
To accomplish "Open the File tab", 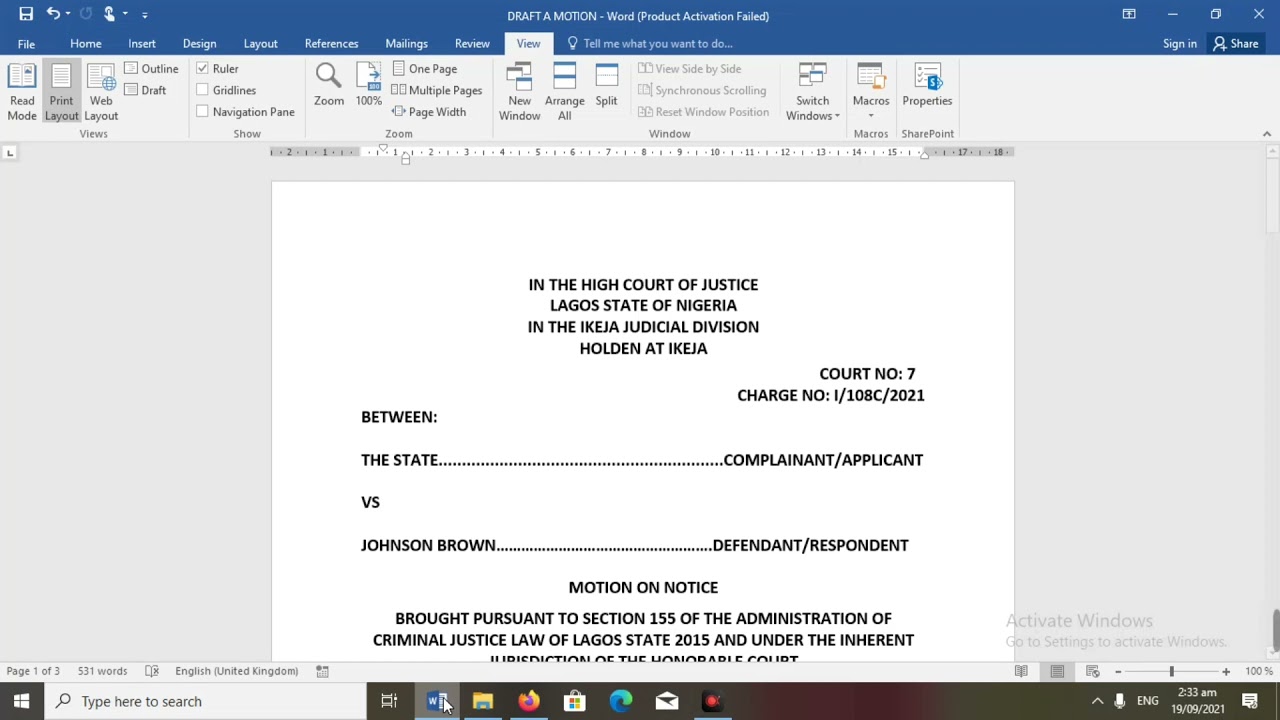I will coord(26,44).
